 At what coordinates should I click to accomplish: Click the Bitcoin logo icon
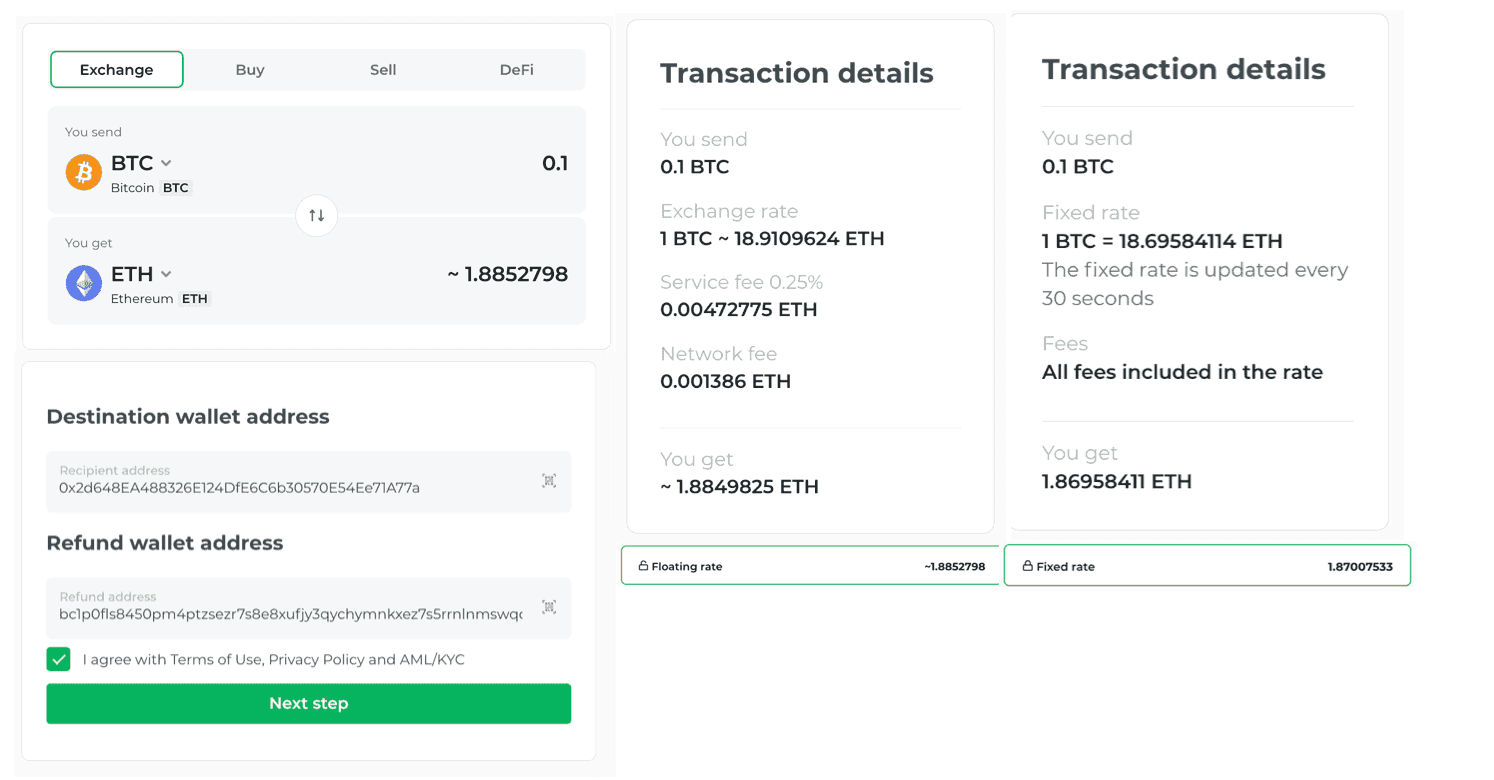click(x=83, y=171)
